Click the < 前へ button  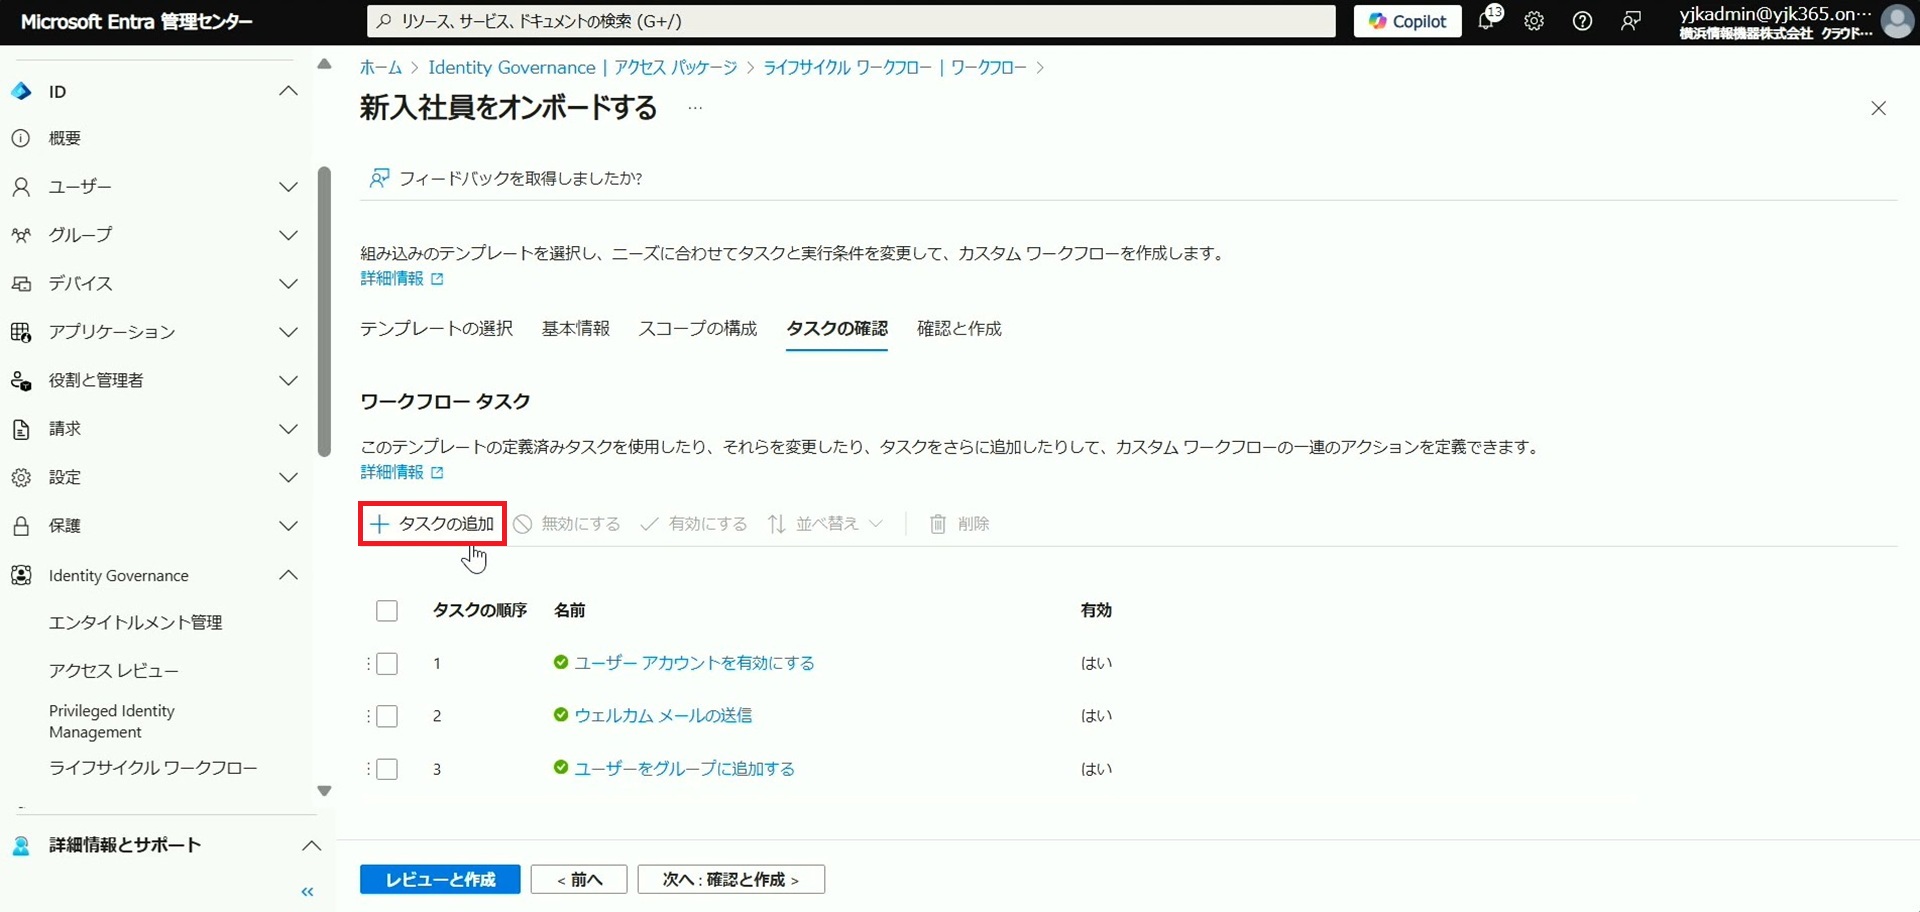point(579,879)
